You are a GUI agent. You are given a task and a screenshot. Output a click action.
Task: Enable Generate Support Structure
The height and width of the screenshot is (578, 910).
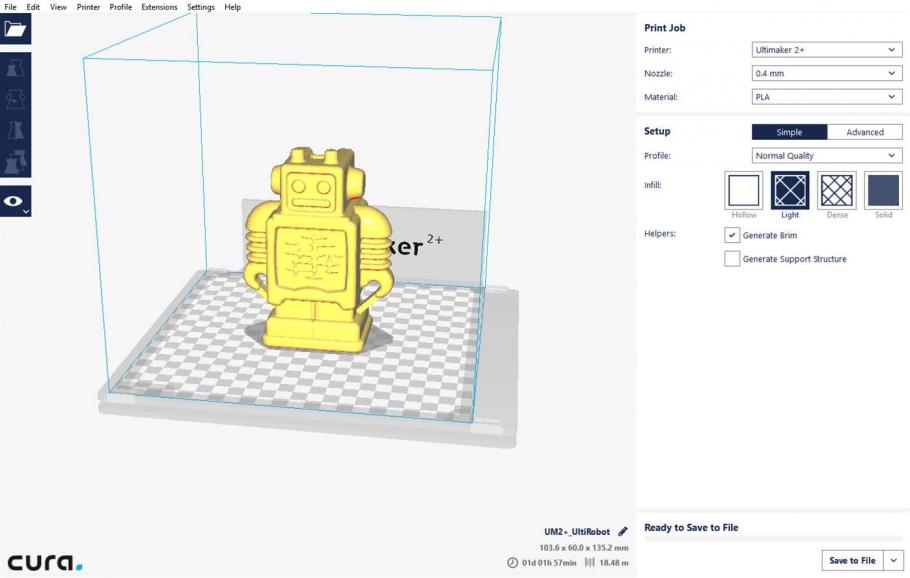[x=732, y=258]
